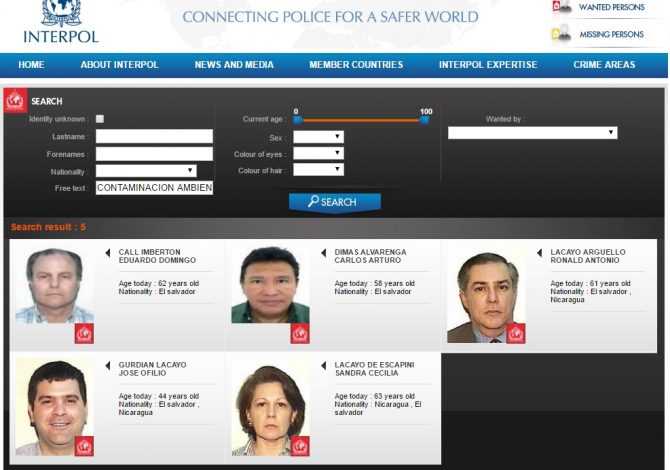Open the Nationality dropdown
Image resolution: width=670 pixels, height=470 pixels.
pos(146,171)
